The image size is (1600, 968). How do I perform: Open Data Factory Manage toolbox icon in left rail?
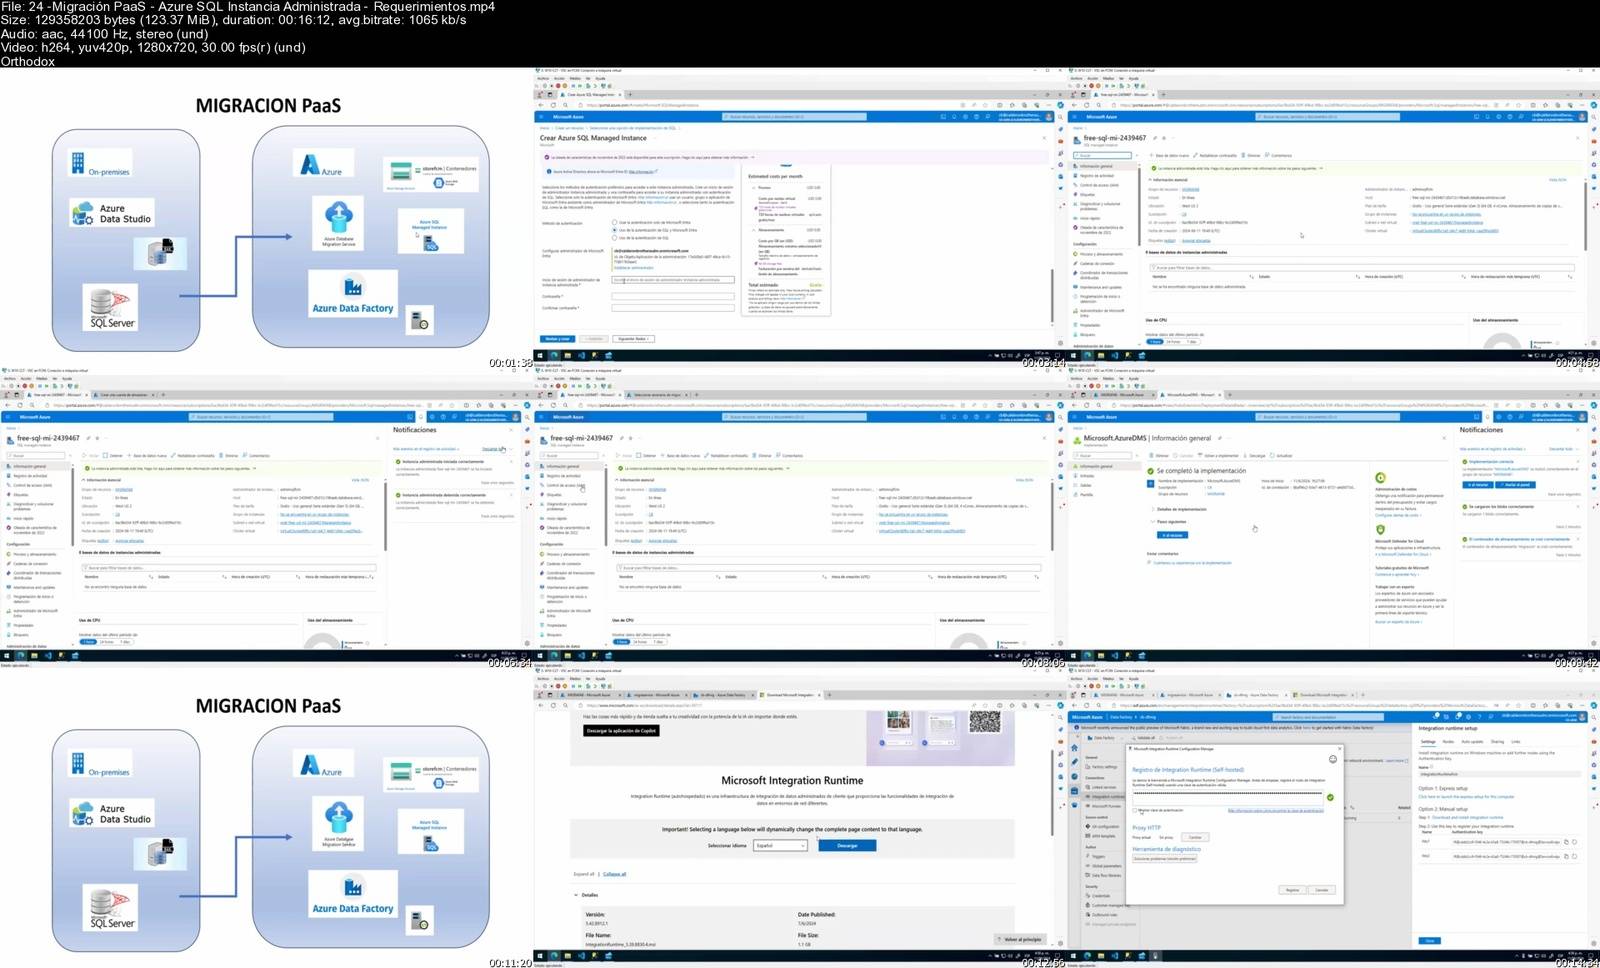coord(1074,790)
